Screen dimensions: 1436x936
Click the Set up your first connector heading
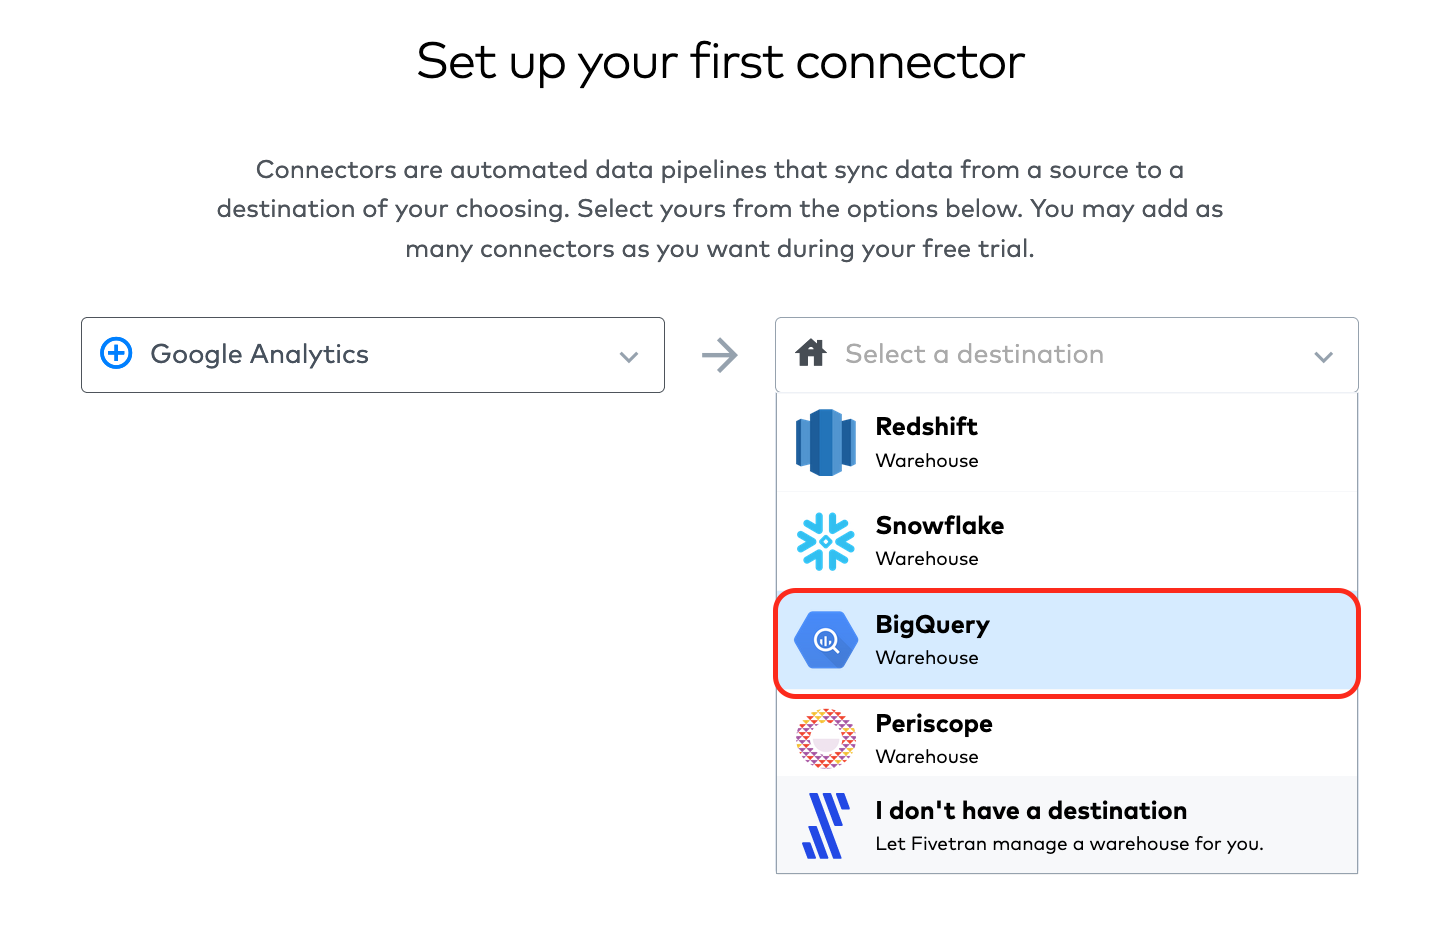point(720,62)
